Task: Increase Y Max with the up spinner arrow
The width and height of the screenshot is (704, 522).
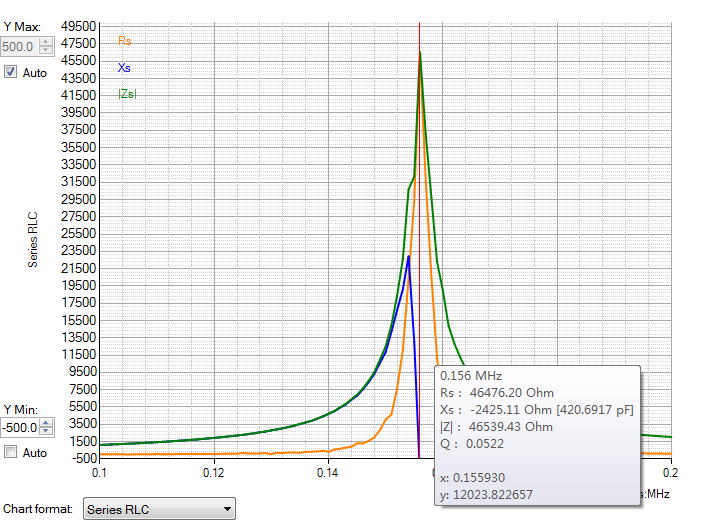Action: coord(46,42)
